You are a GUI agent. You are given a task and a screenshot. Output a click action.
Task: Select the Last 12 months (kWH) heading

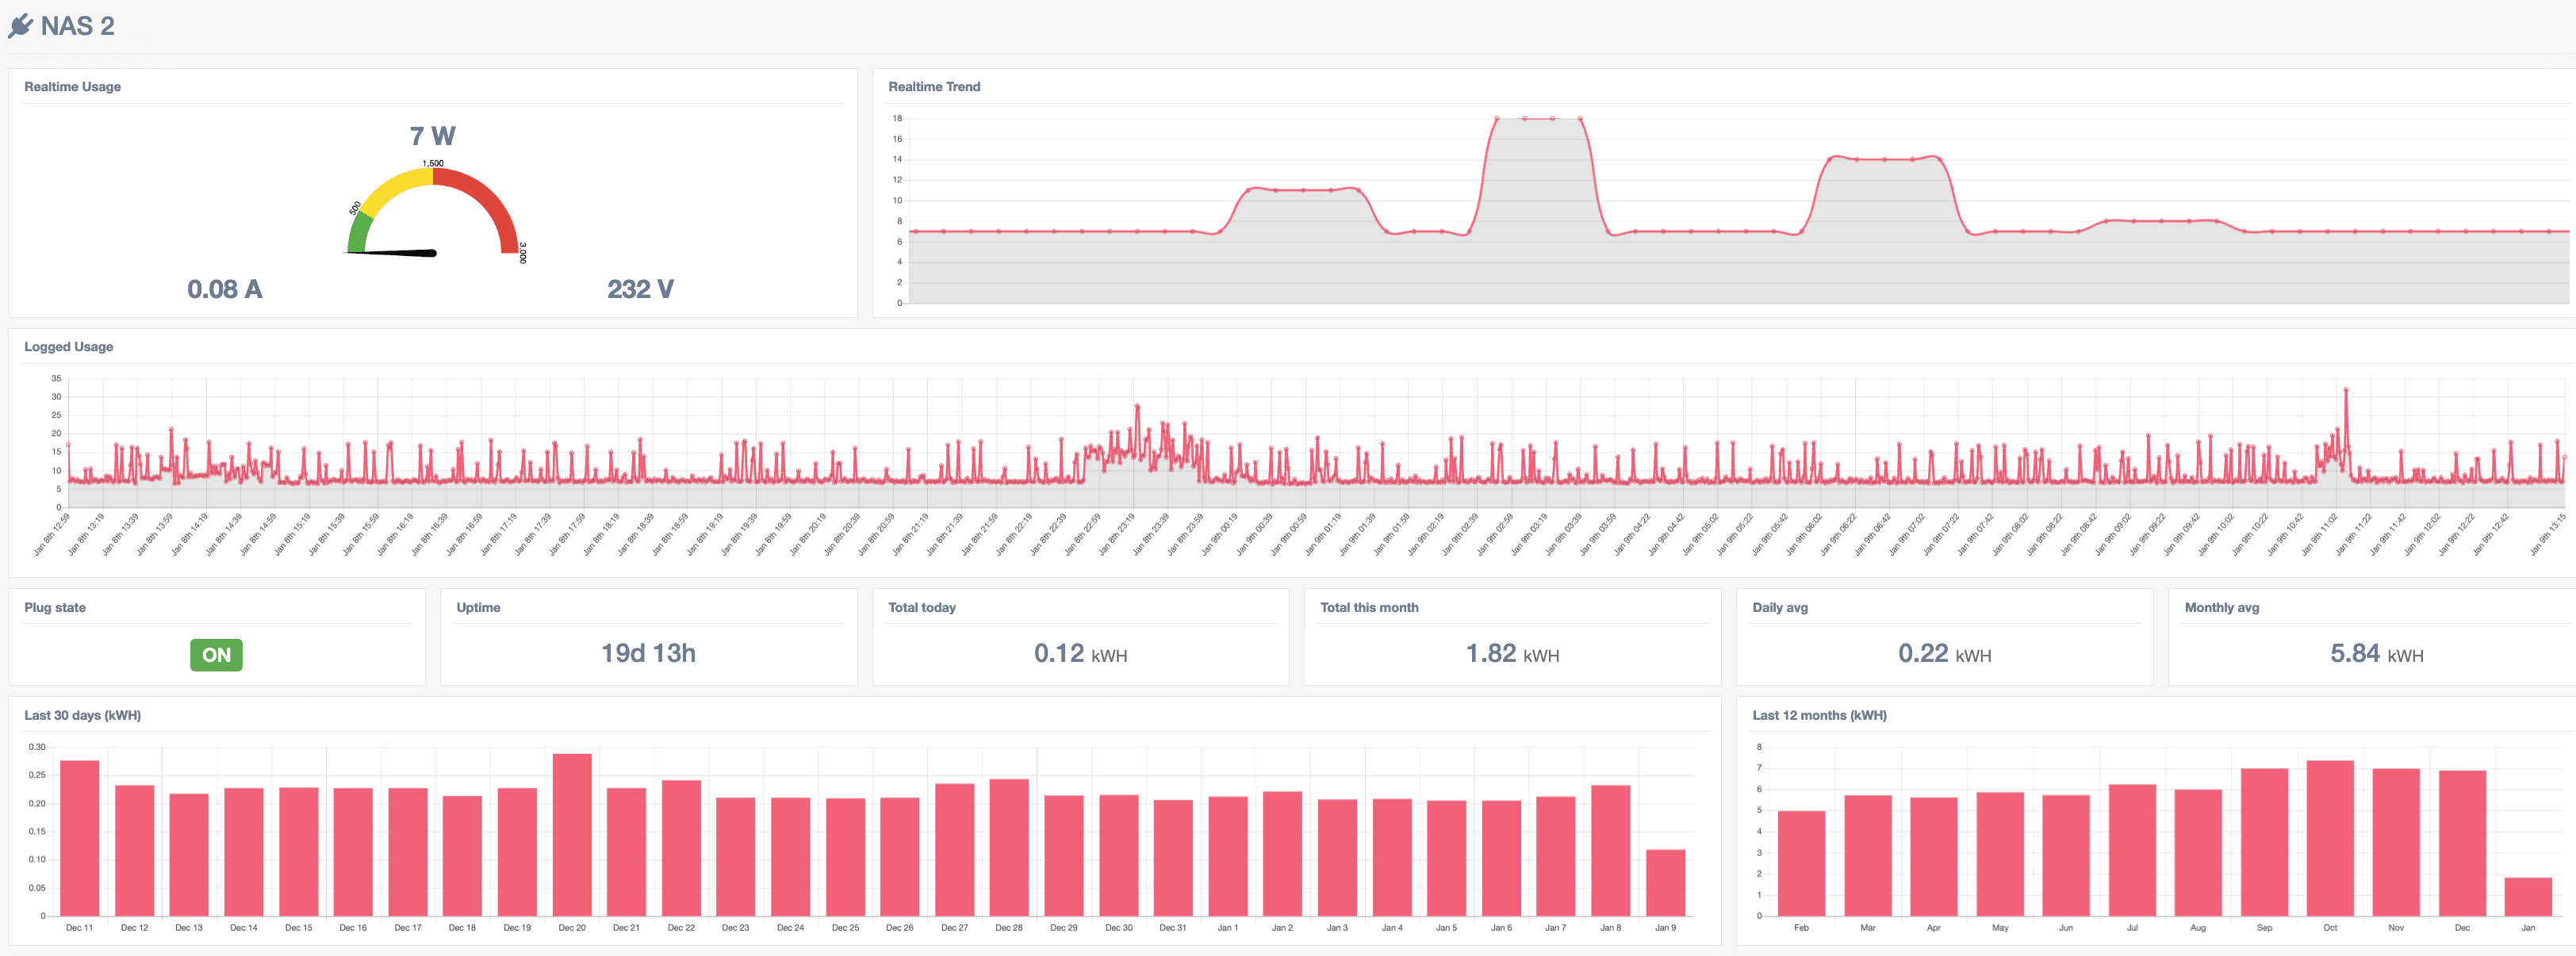tap(1819, 715)
